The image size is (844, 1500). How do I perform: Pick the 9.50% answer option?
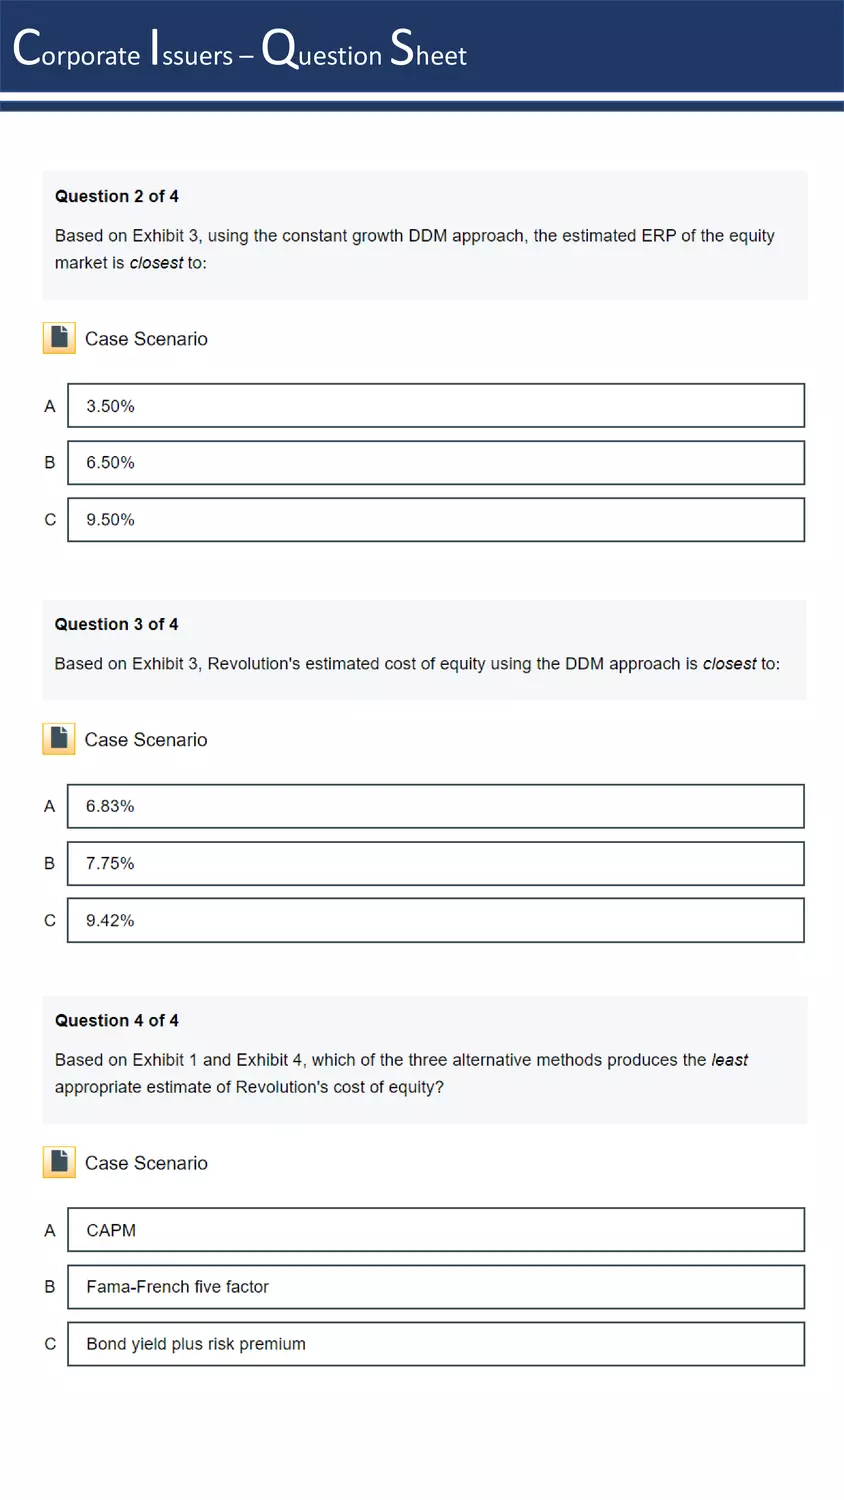[436, 520]
